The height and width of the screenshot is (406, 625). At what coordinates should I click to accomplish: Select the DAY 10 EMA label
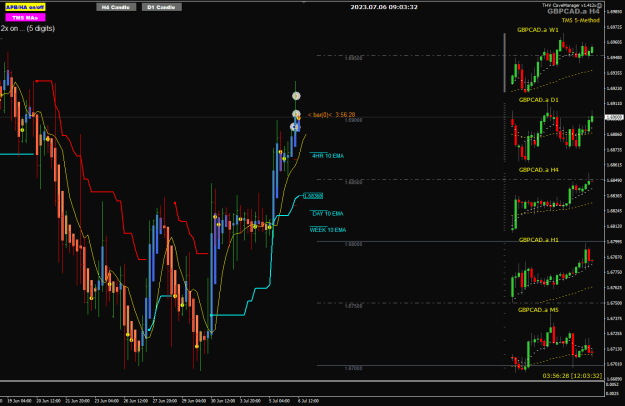(x=328, y=214)
